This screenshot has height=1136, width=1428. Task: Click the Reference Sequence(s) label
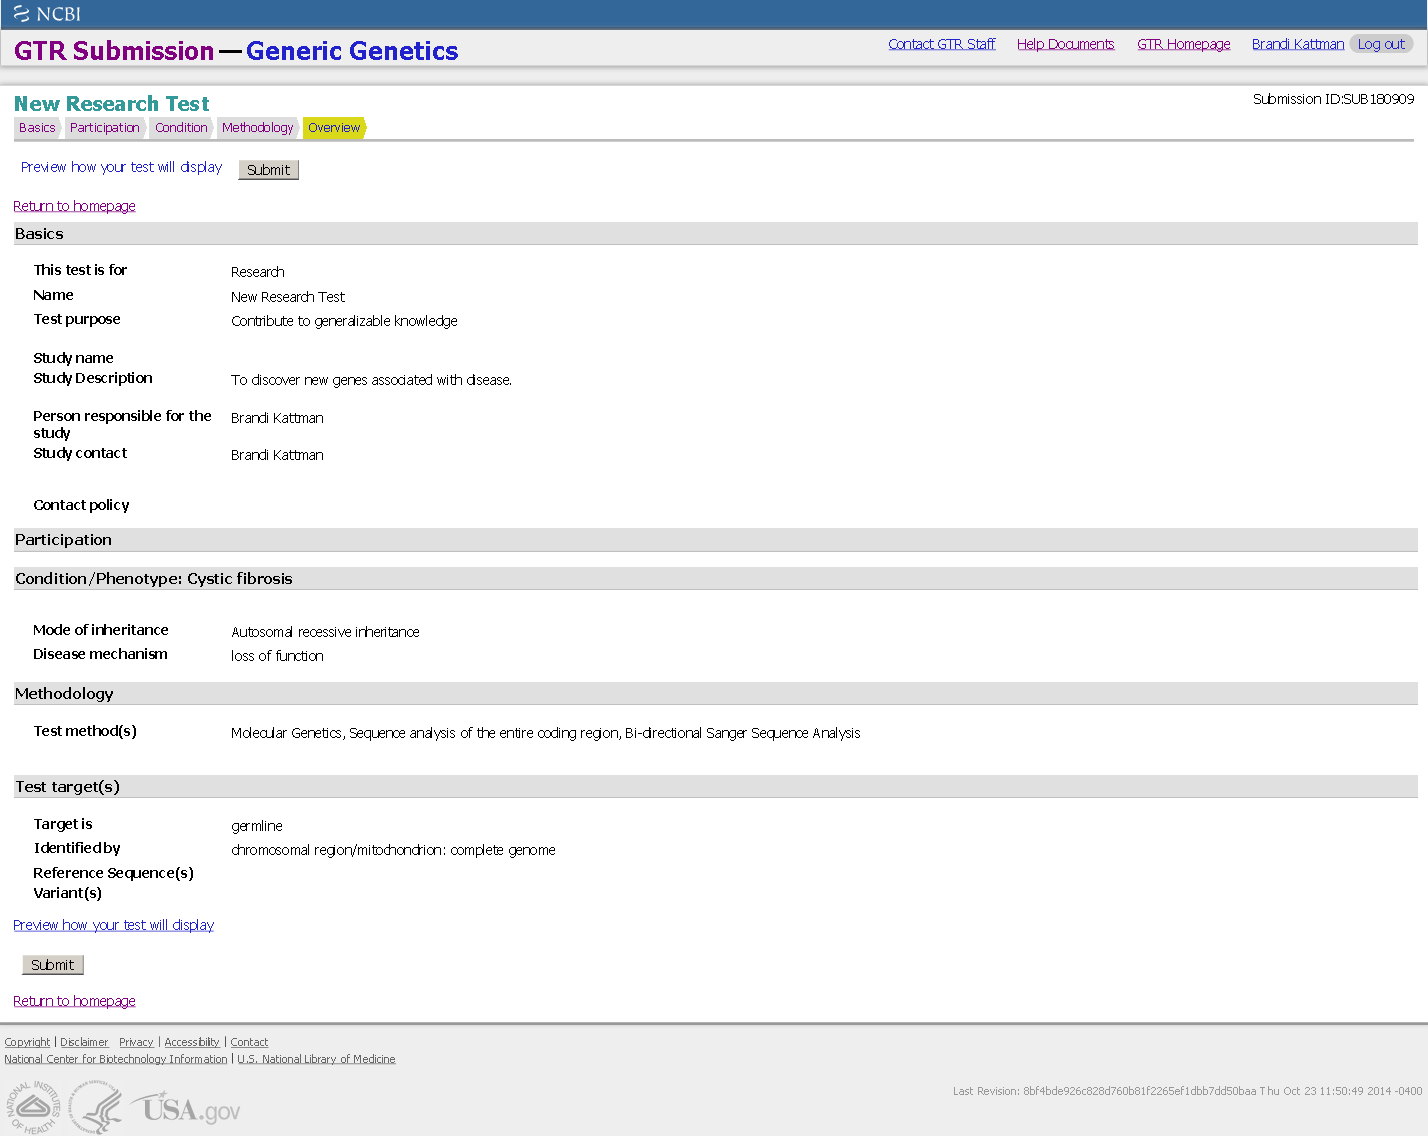coord(113,873)
